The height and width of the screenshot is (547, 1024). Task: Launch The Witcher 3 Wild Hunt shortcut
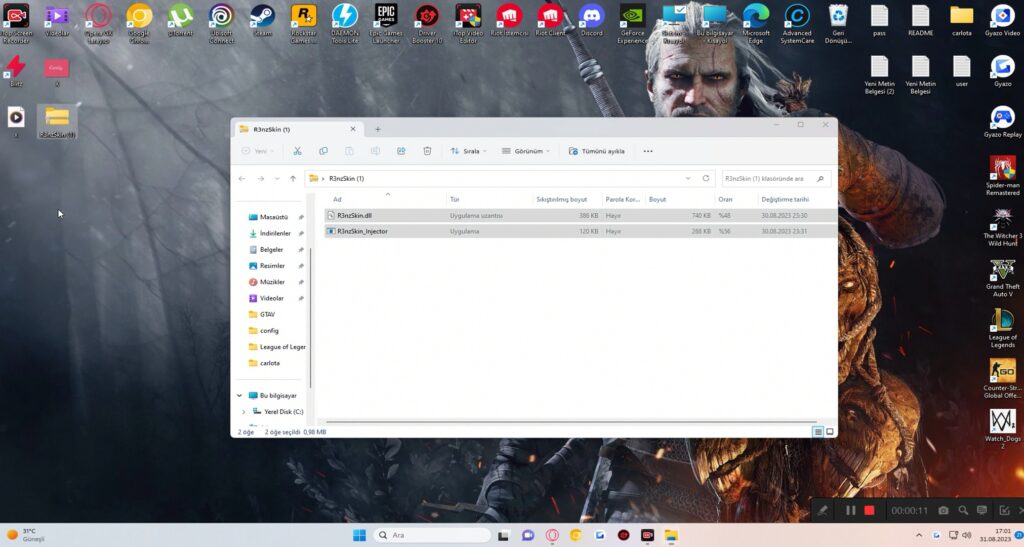click(1002, 227)
